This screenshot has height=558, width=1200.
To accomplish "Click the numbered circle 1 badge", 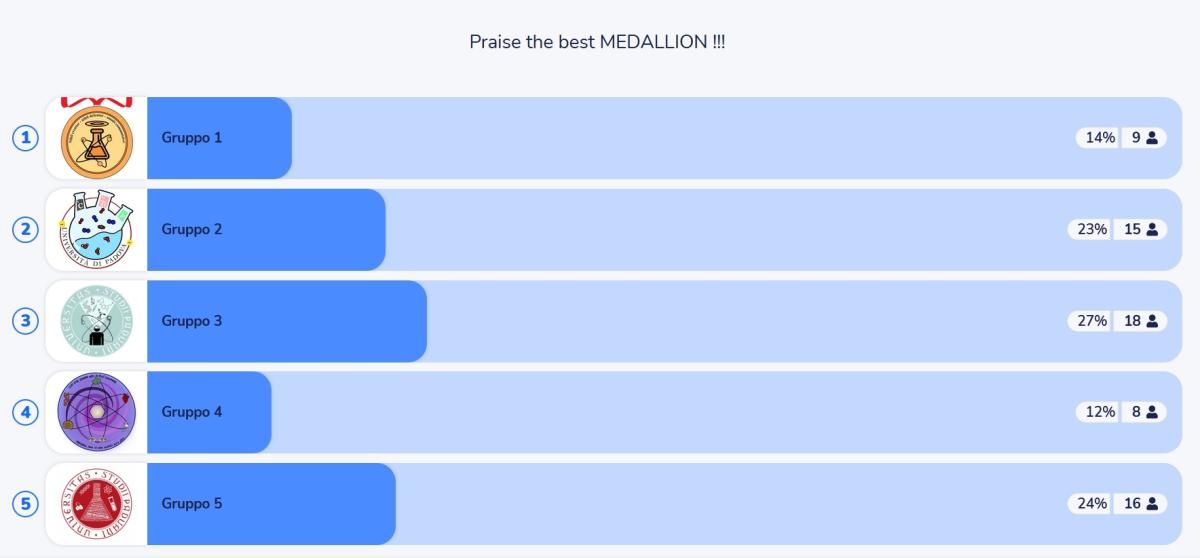I will (25, 138).
